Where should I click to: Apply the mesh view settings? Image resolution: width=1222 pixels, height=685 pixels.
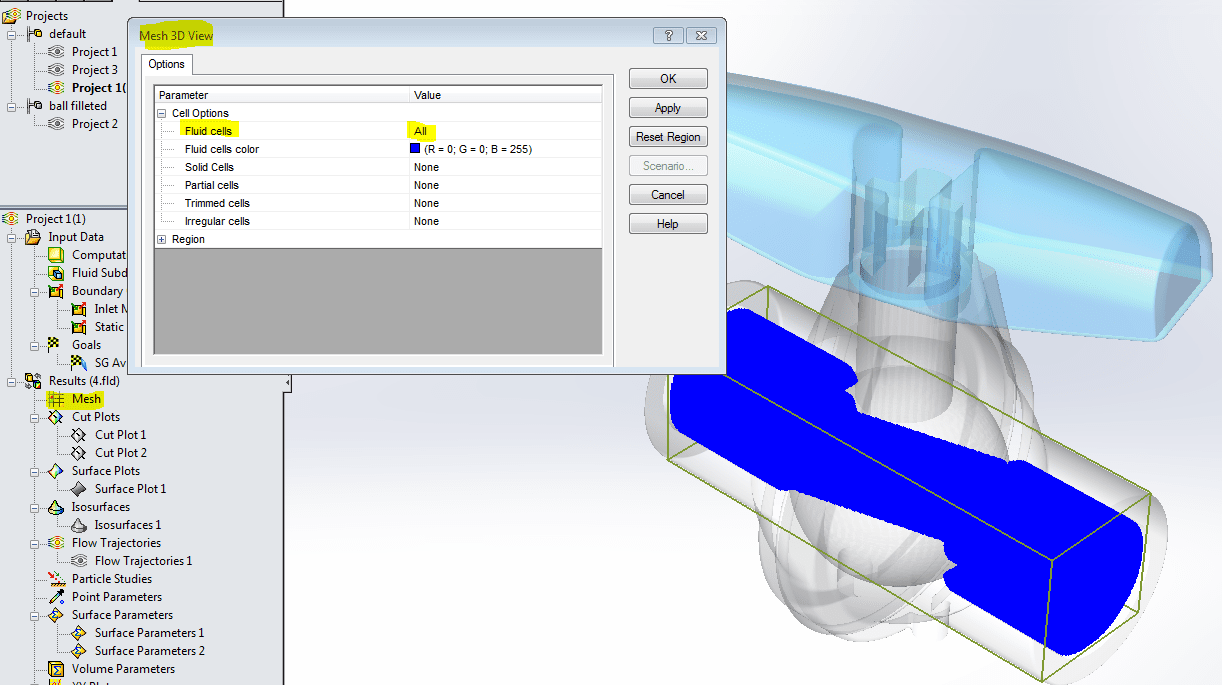coord(668,107)
